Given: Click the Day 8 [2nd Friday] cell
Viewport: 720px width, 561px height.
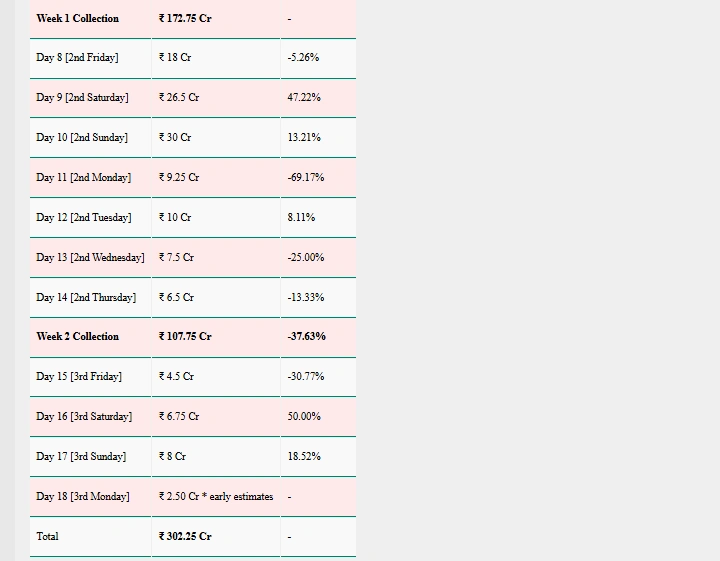Looking at the screenshot, I should point(77,57).
